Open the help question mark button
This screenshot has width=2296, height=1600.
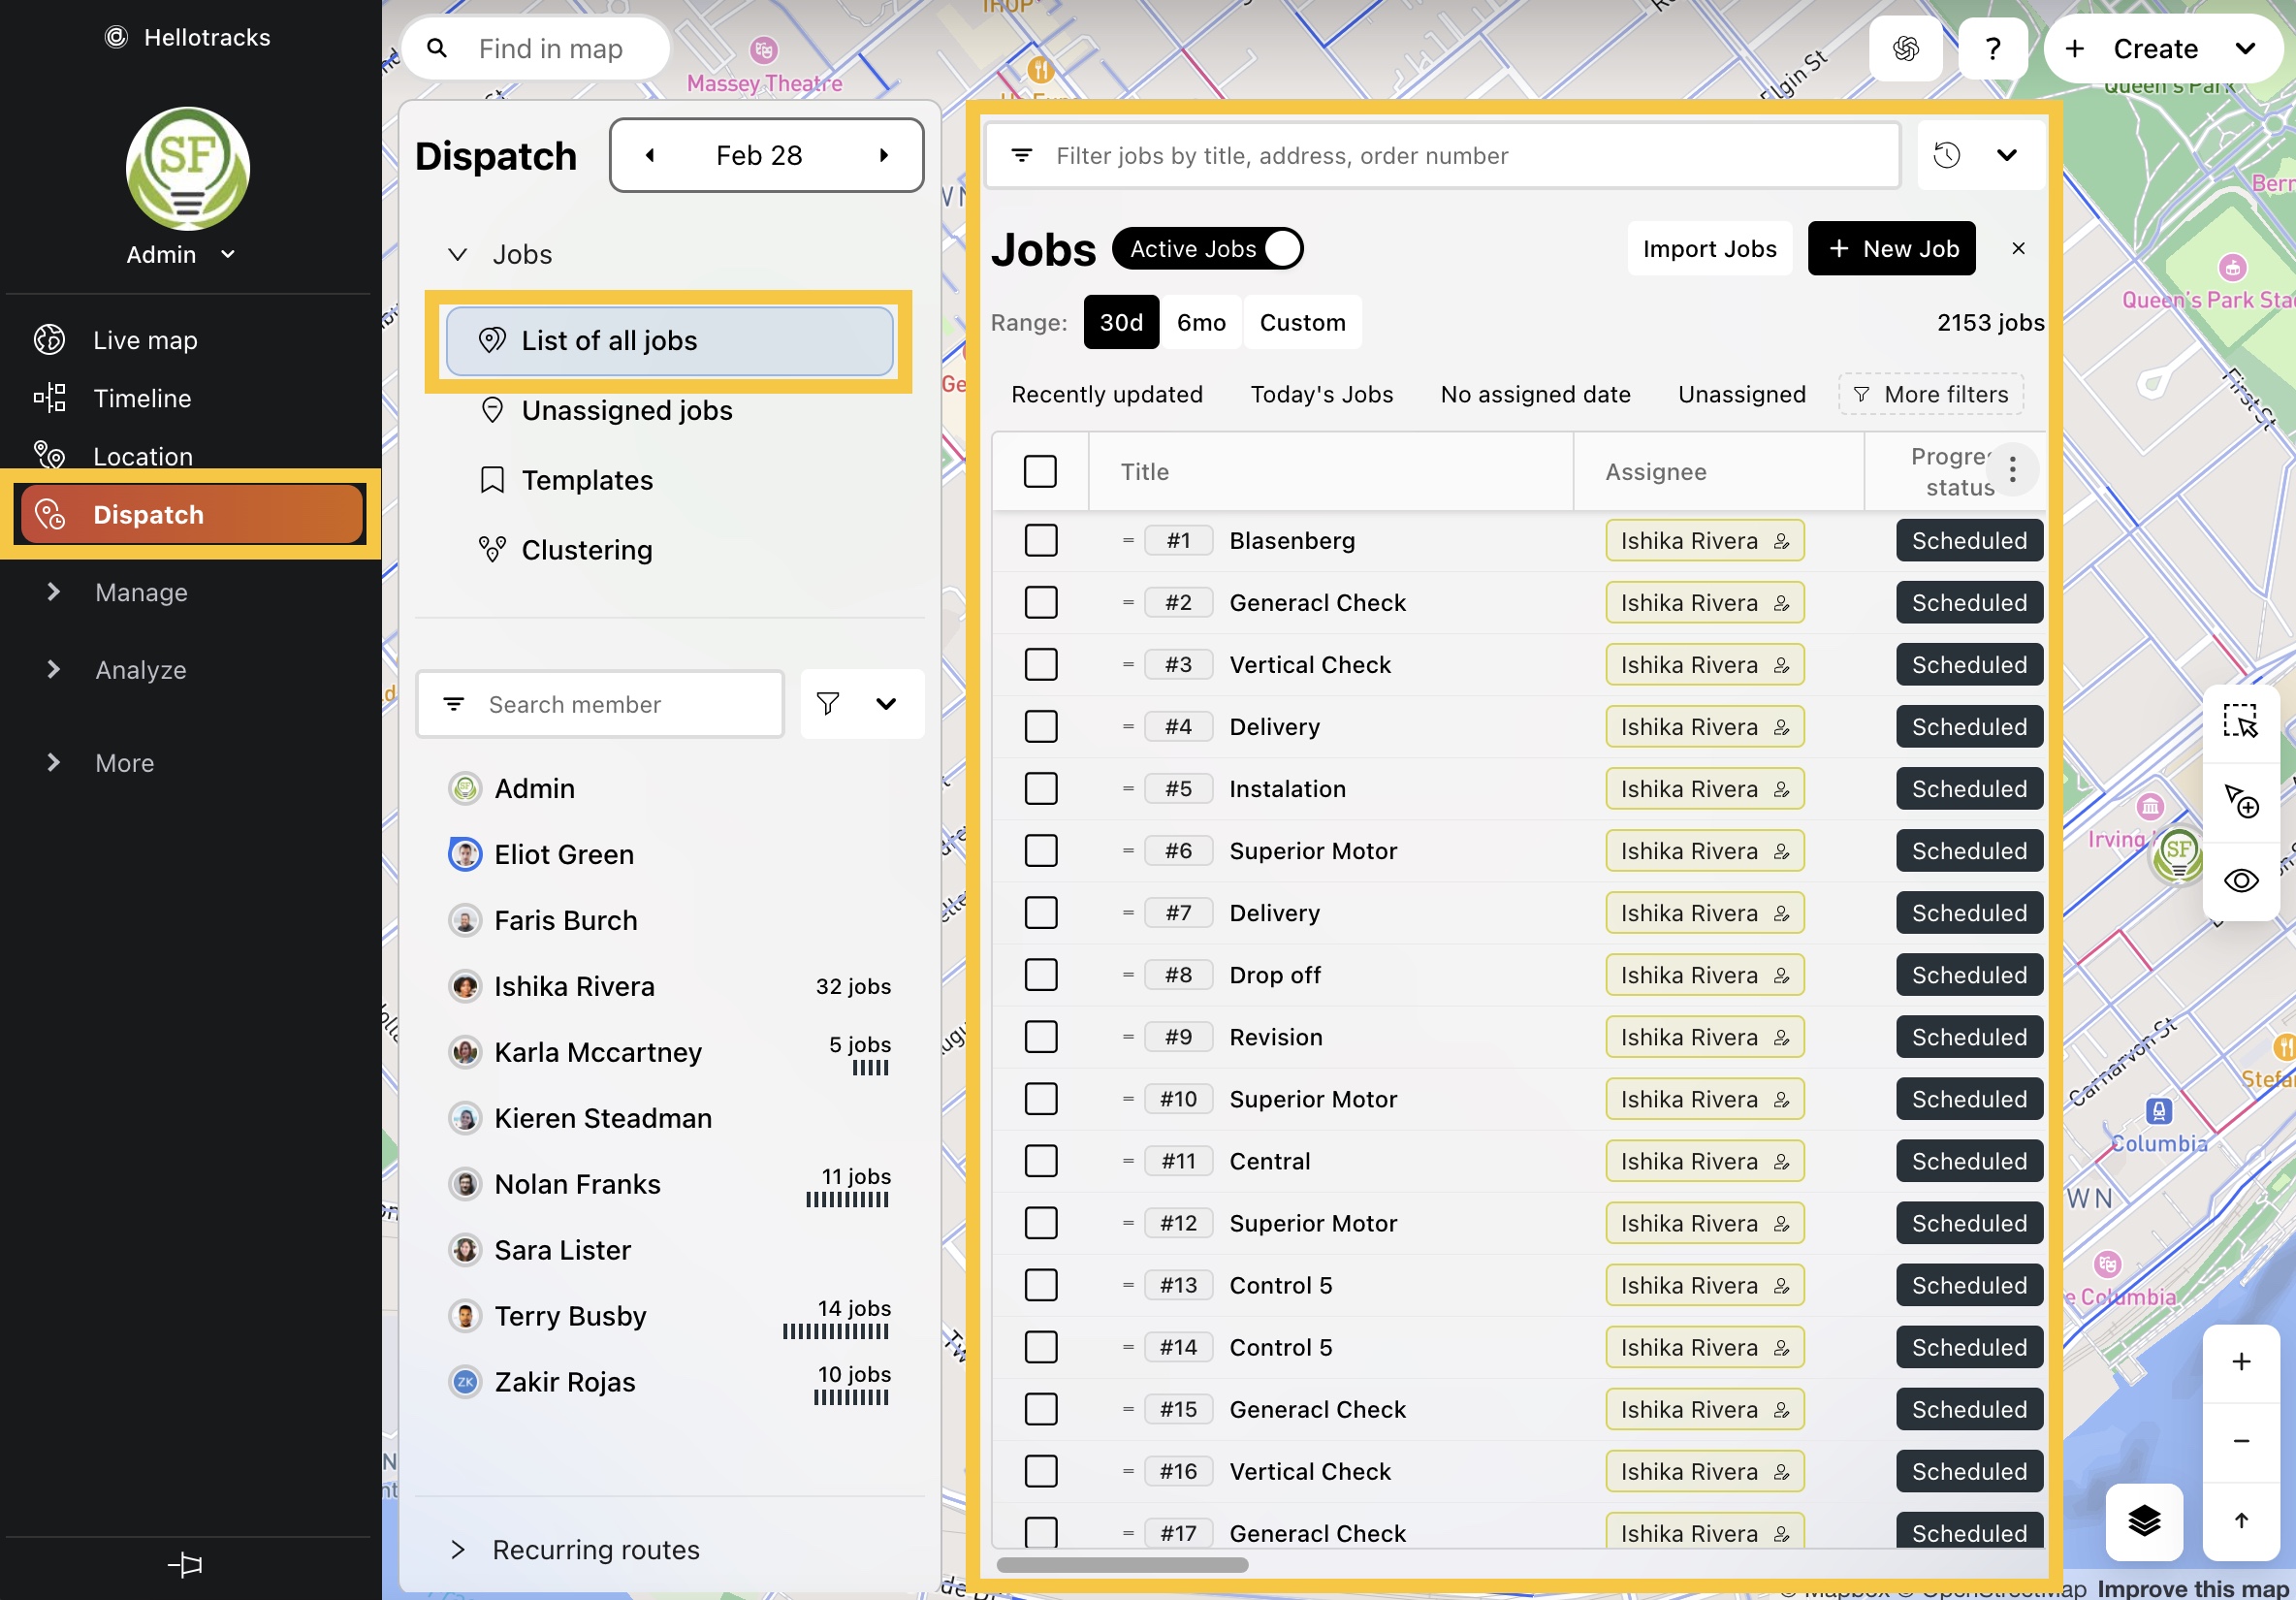coord(1992,49)
